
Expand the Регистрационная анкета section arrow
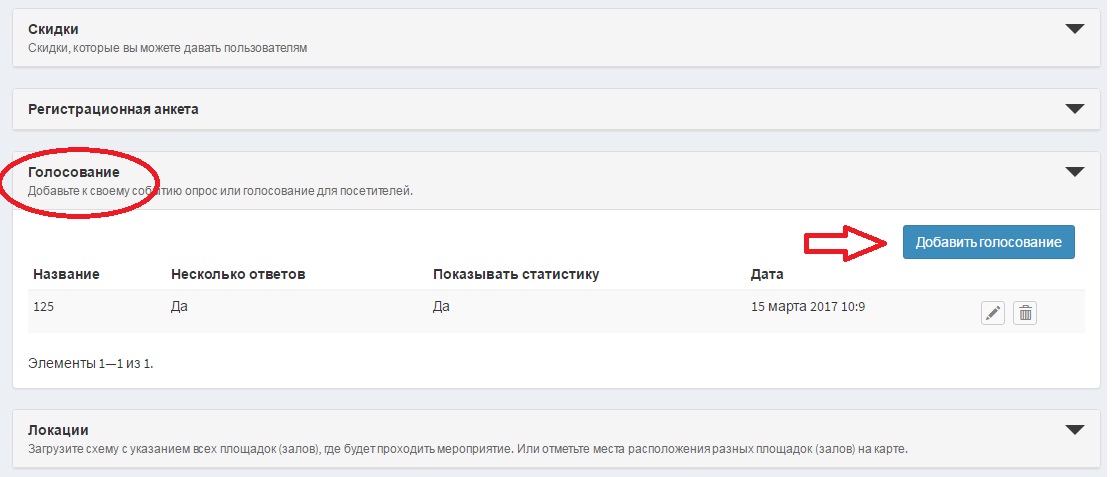[1074, 108]
